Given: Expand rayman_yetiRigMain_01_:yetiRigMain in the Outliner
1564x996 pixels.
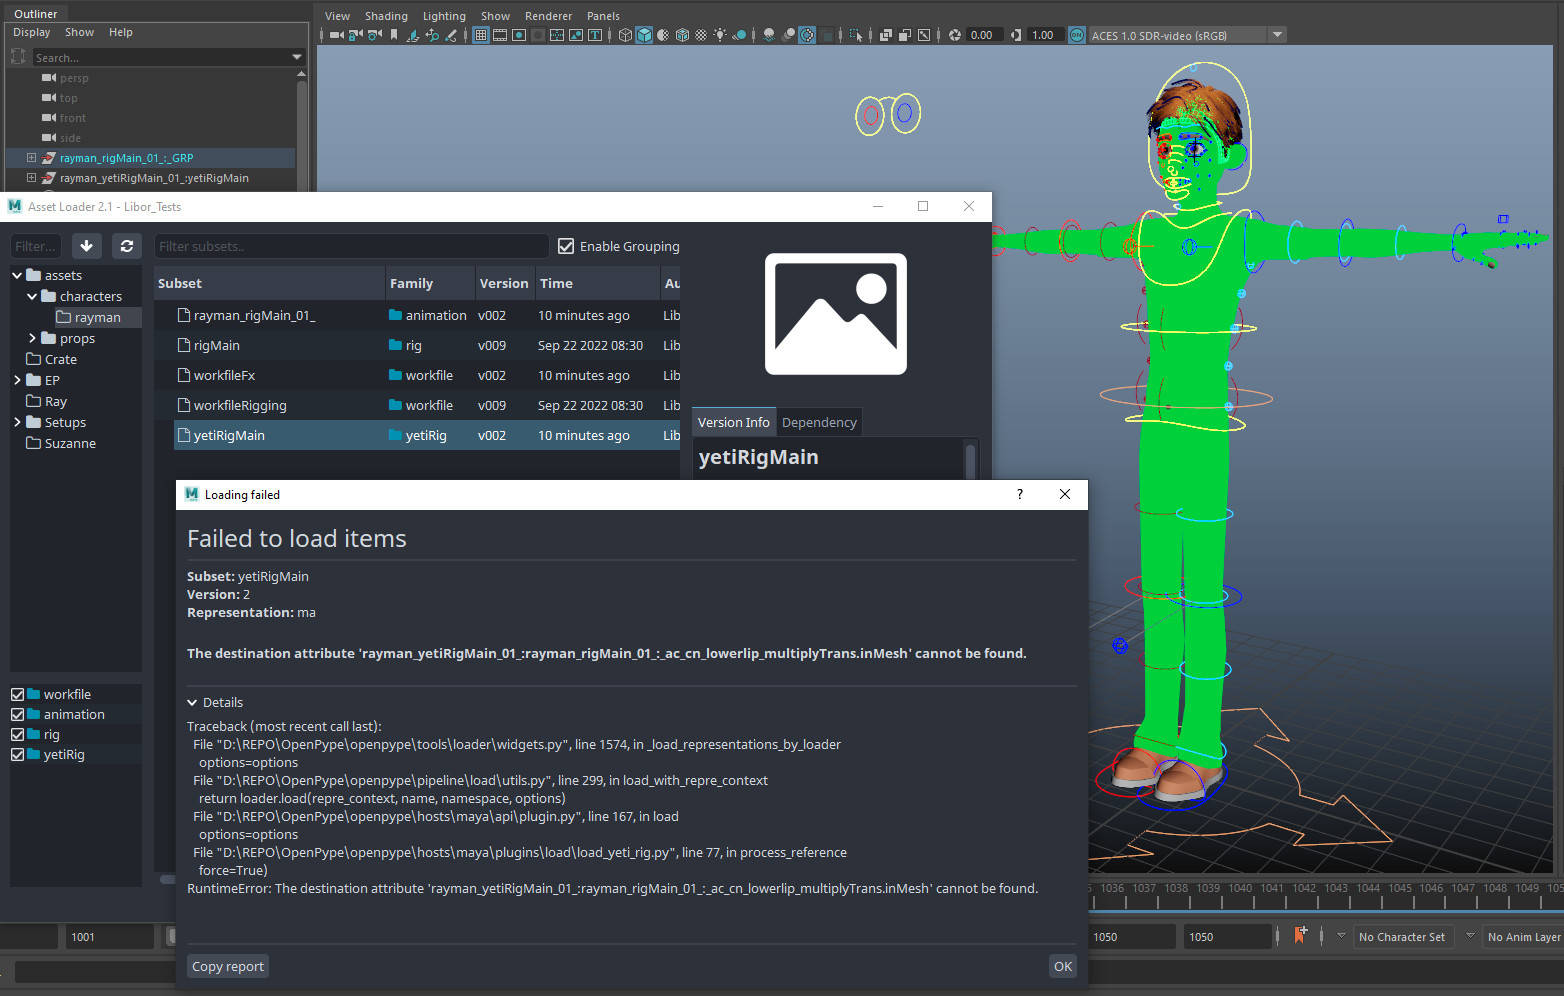Looking at the screenshot, I should tap(31, 178).
